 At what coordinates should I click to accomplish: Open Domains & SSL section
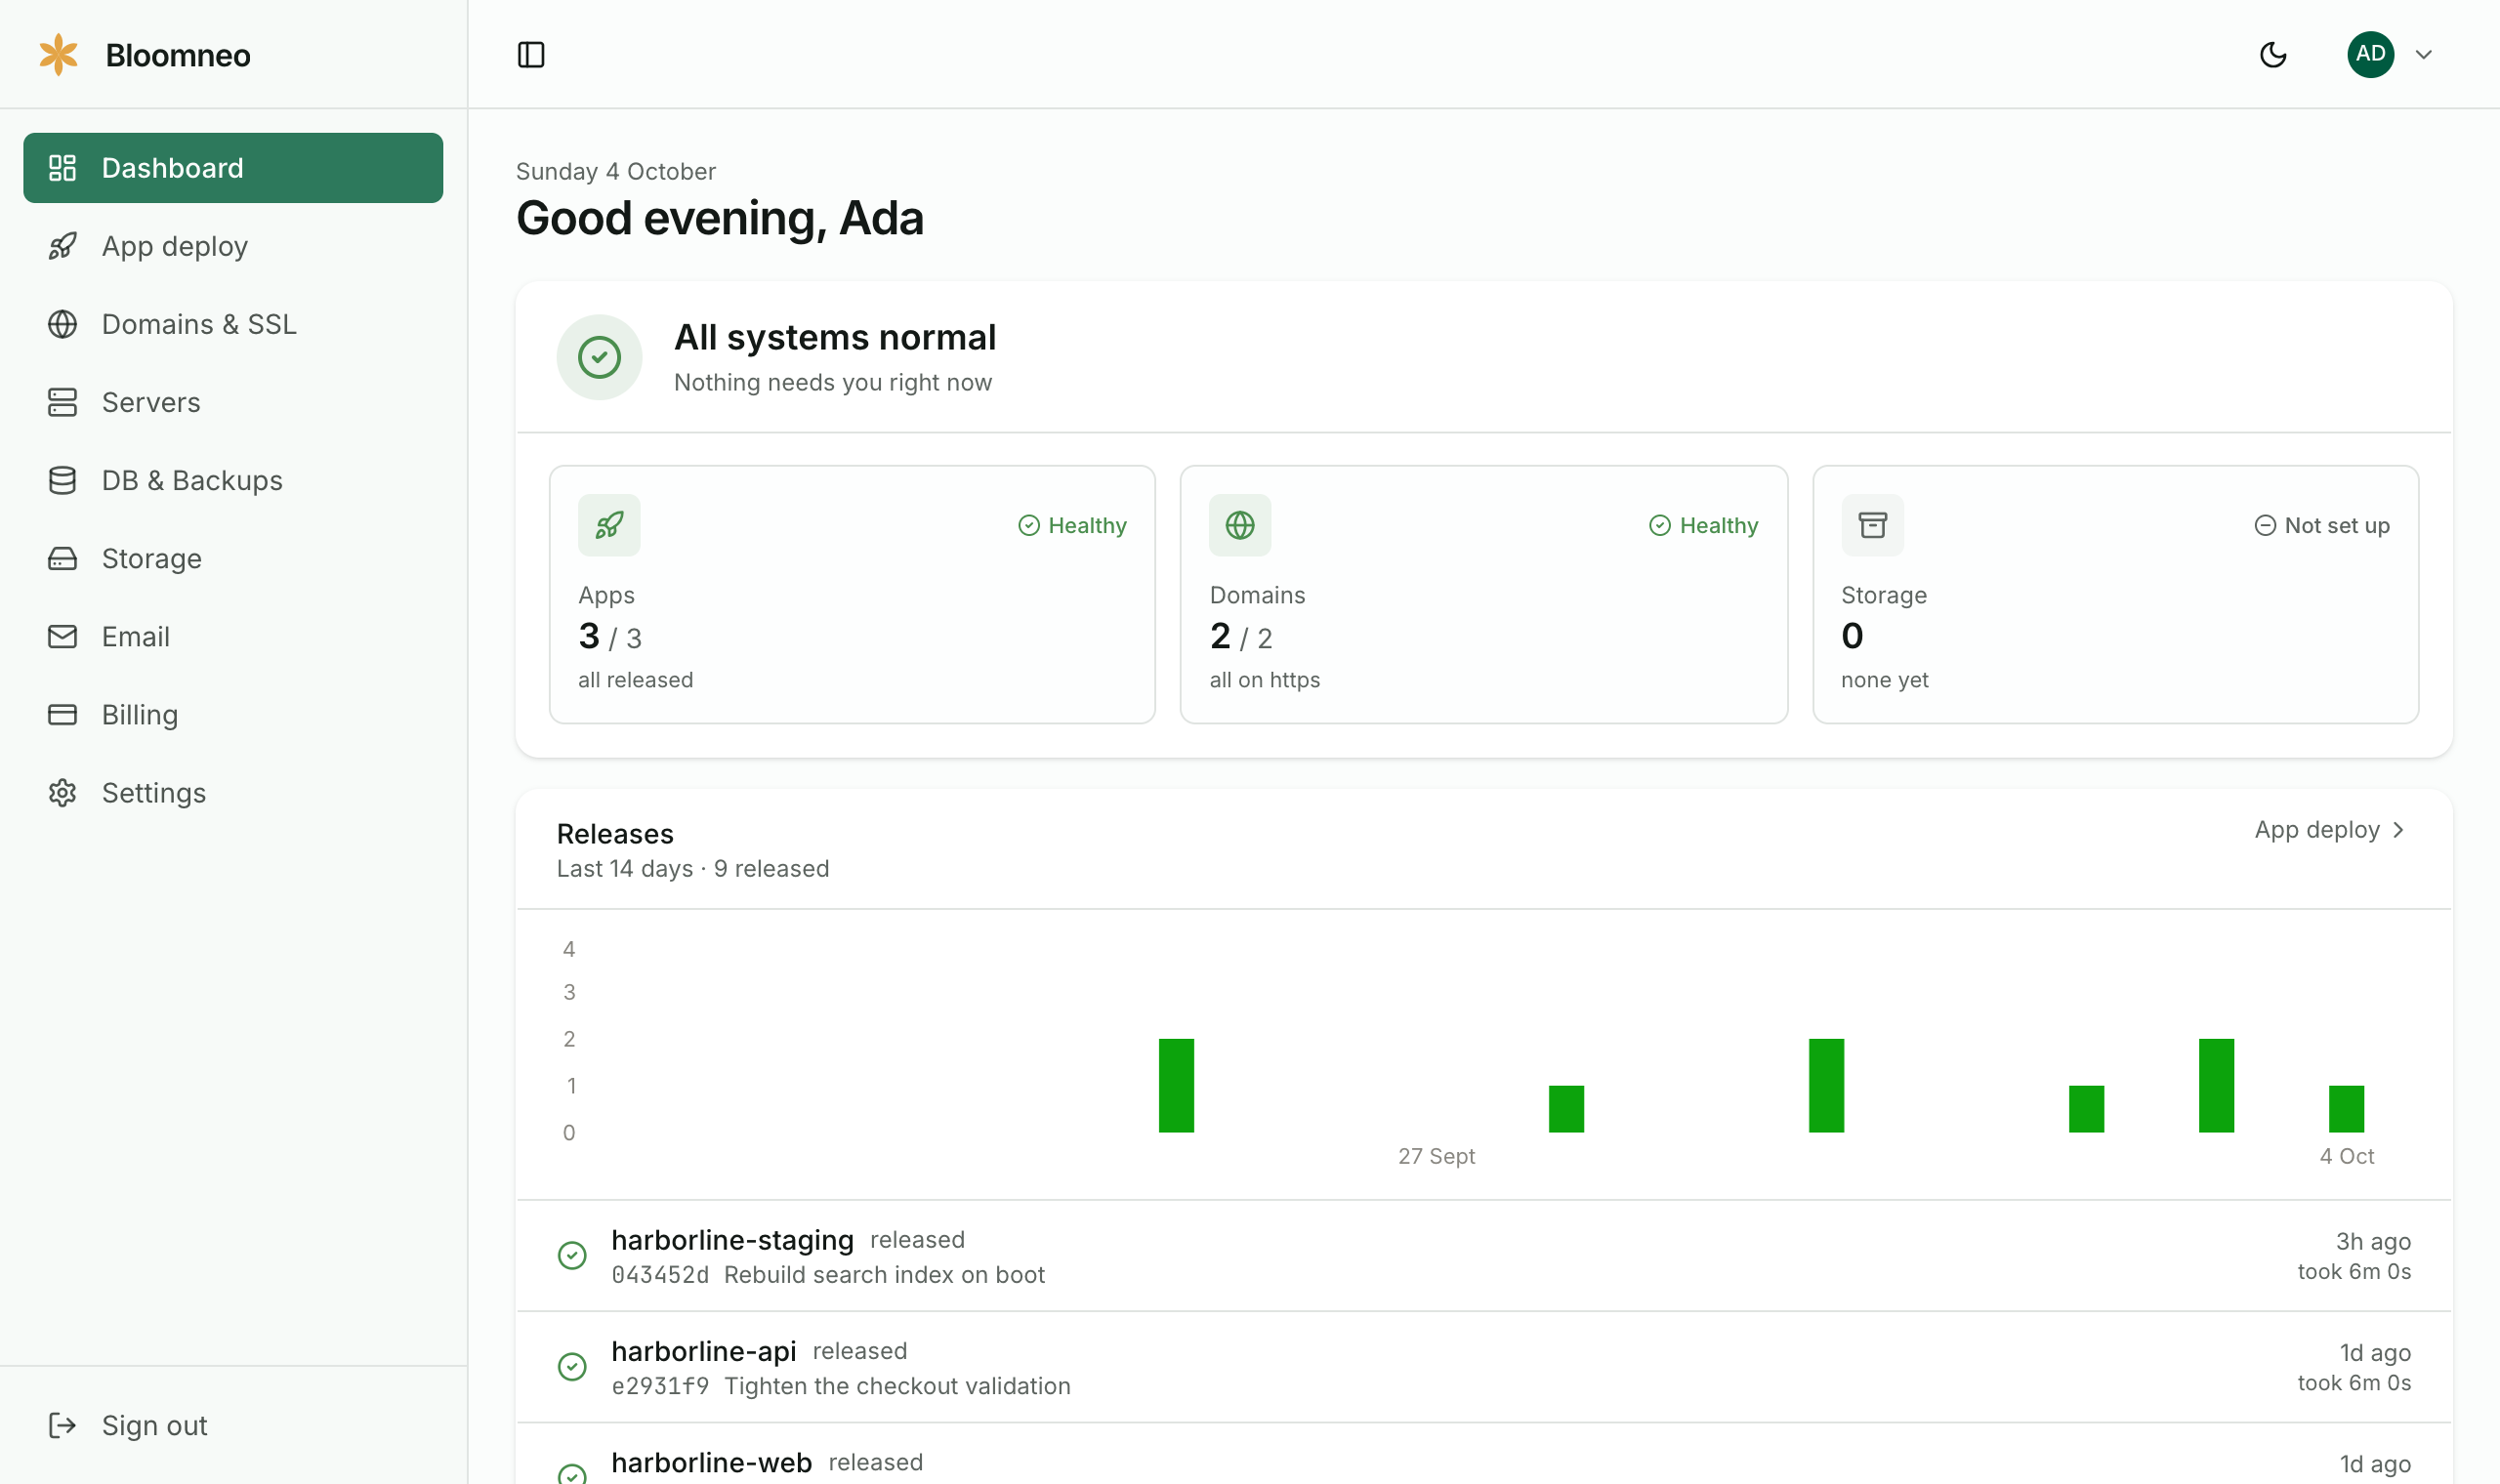point(233,324)
